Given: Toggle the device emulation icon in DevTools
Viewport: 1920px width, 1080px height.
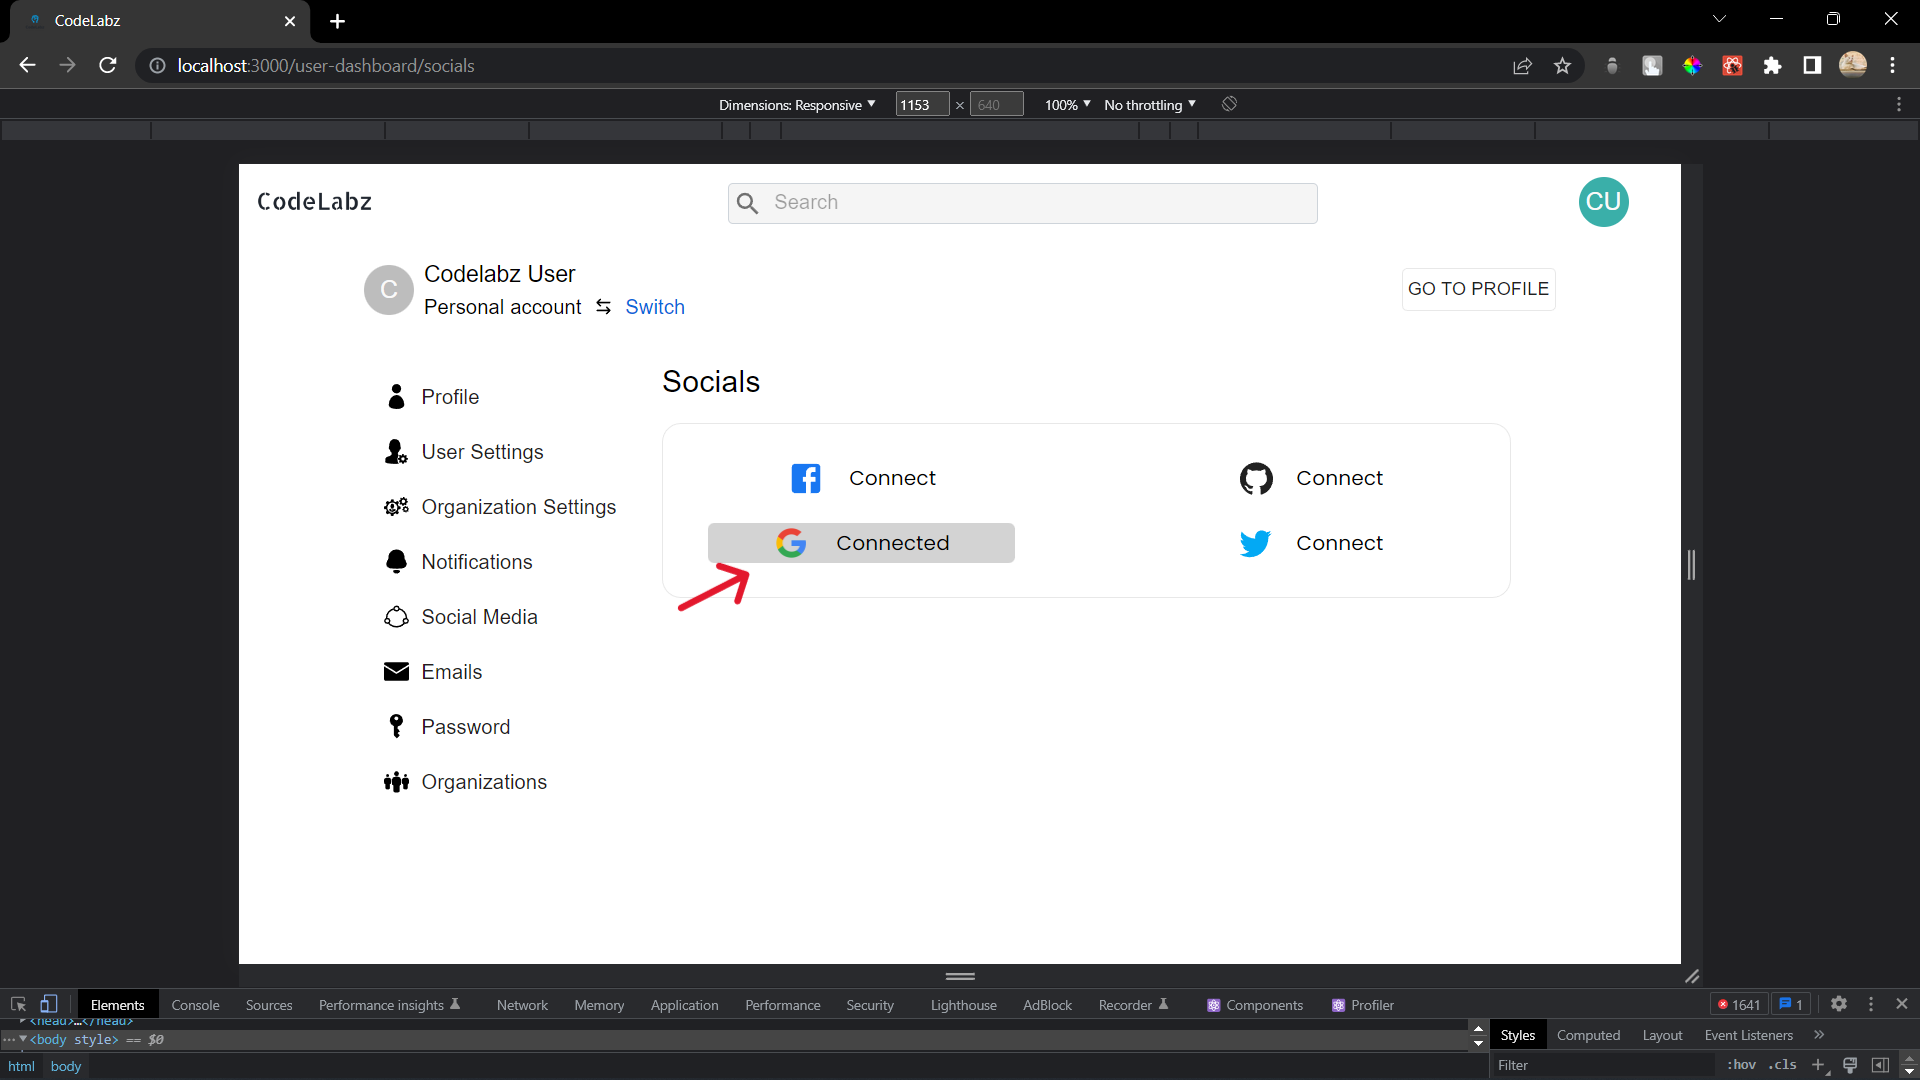Looking at the screenshot, I should (x=49, y=1004).
